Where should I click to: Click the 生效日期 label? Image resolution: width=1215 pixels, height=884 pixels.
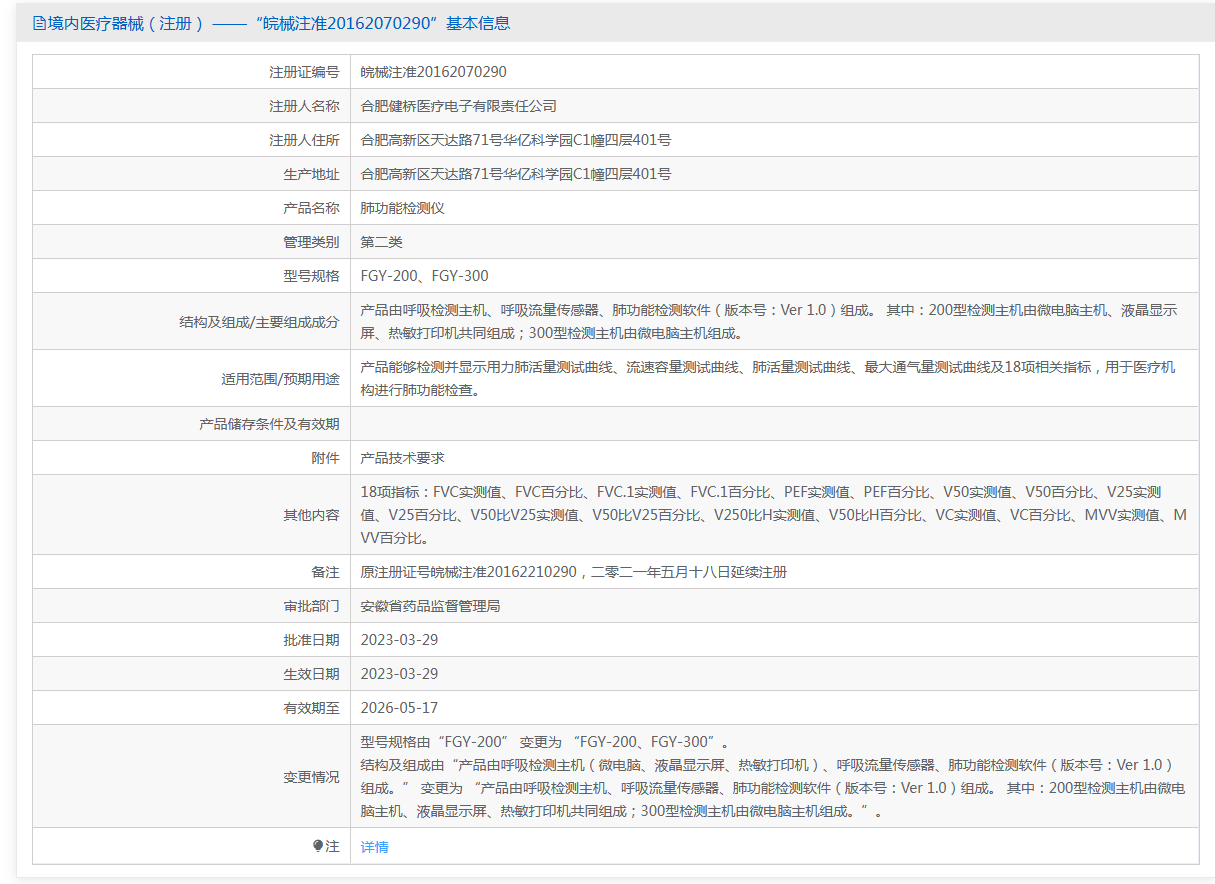pyautogui.click(x=311, y=674)
